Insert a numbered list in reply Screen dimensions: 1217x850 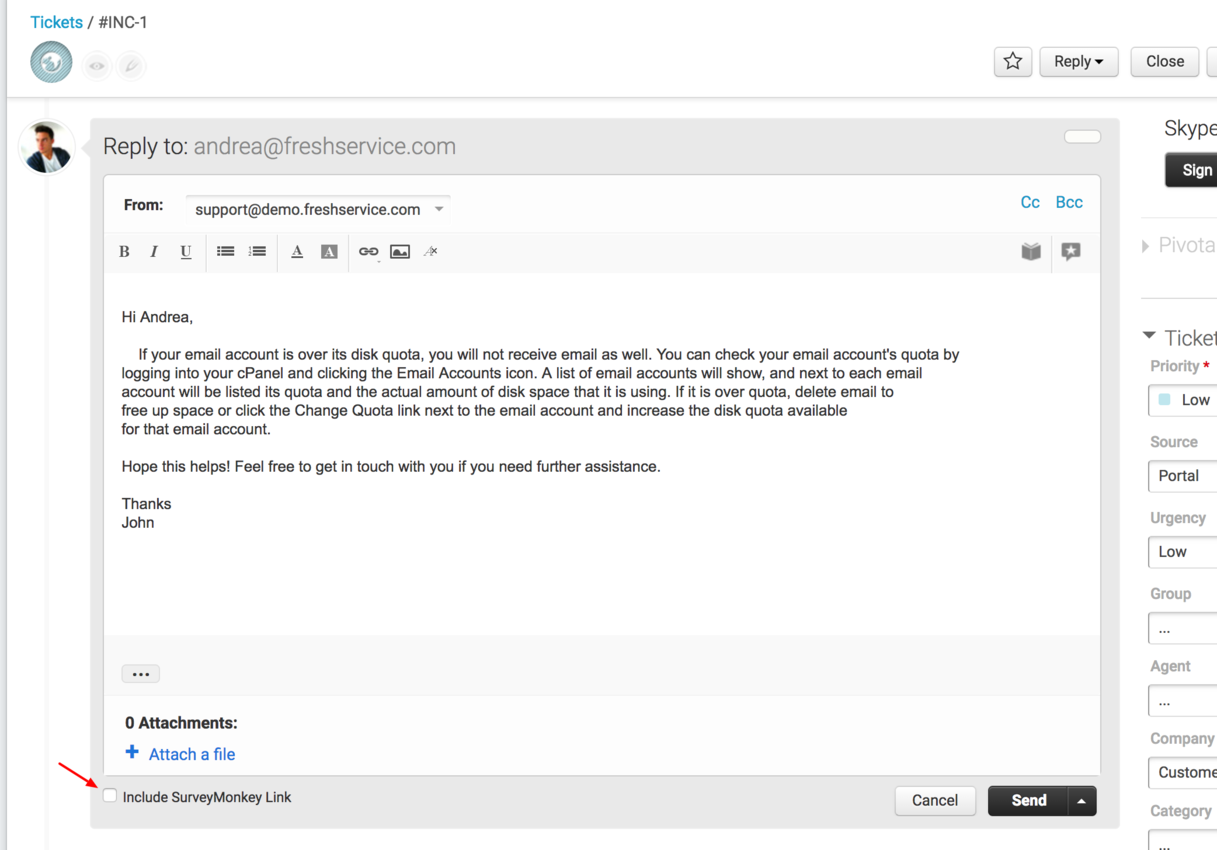(258, 252)
